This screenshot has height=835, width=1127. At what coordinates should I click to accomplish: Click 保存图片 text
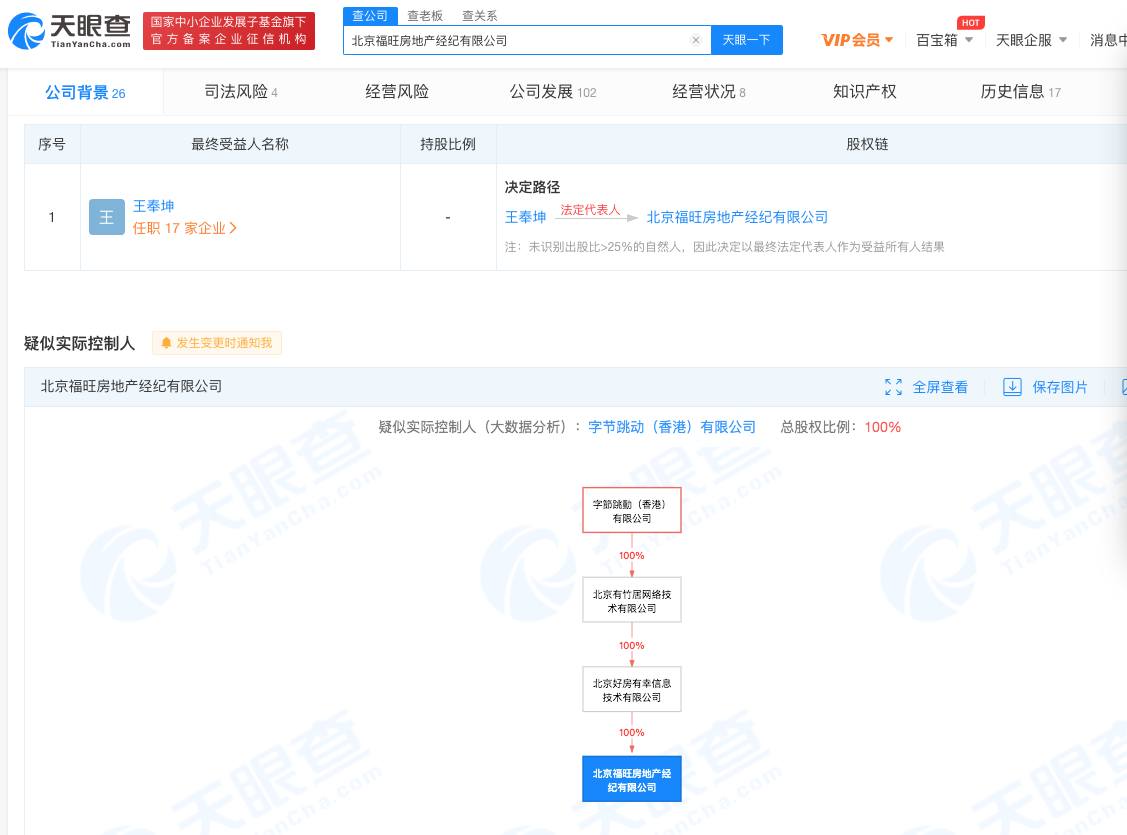tap(1060, 387)
